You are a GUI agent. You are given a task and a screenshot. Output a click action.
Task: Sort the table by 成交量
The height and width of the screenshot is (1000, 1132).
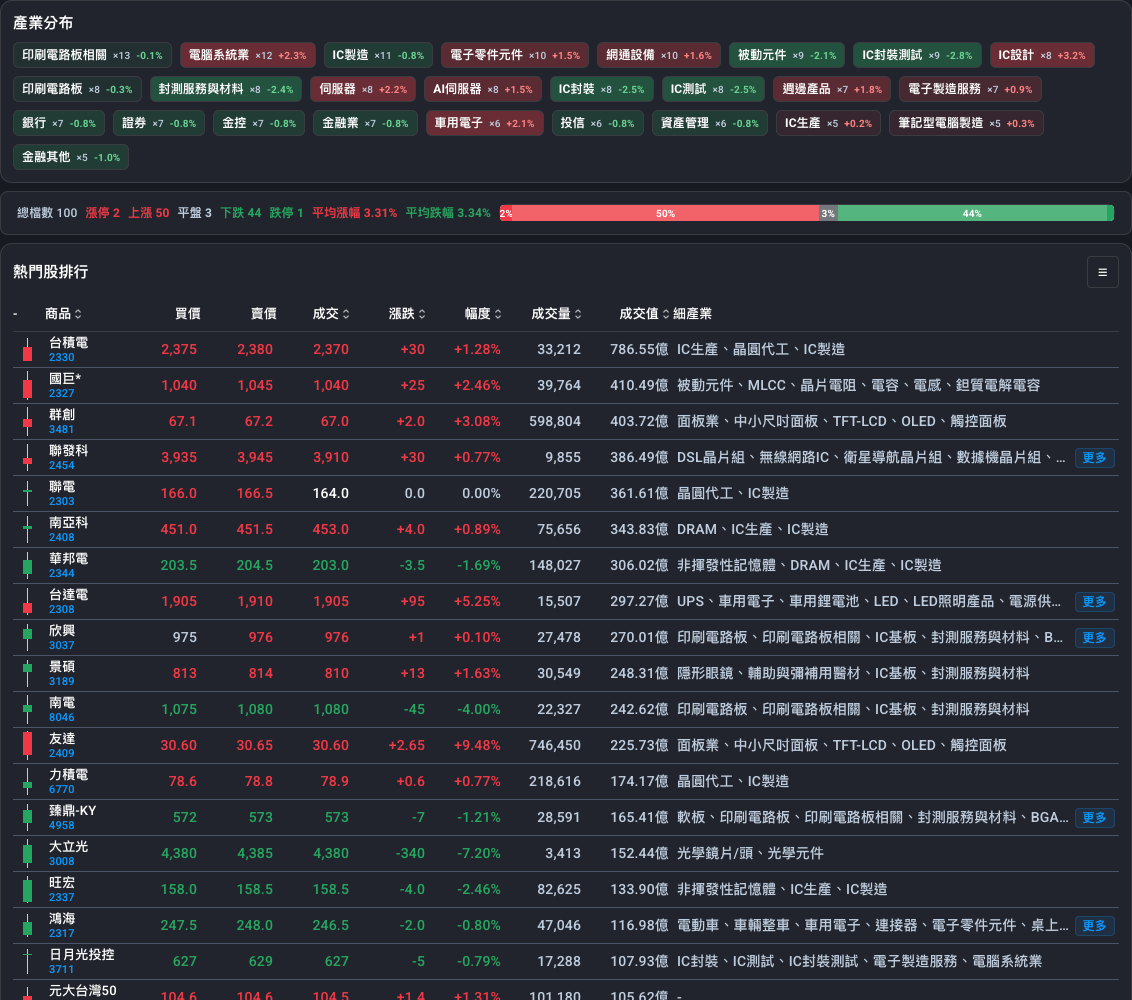tap(557, 313)
